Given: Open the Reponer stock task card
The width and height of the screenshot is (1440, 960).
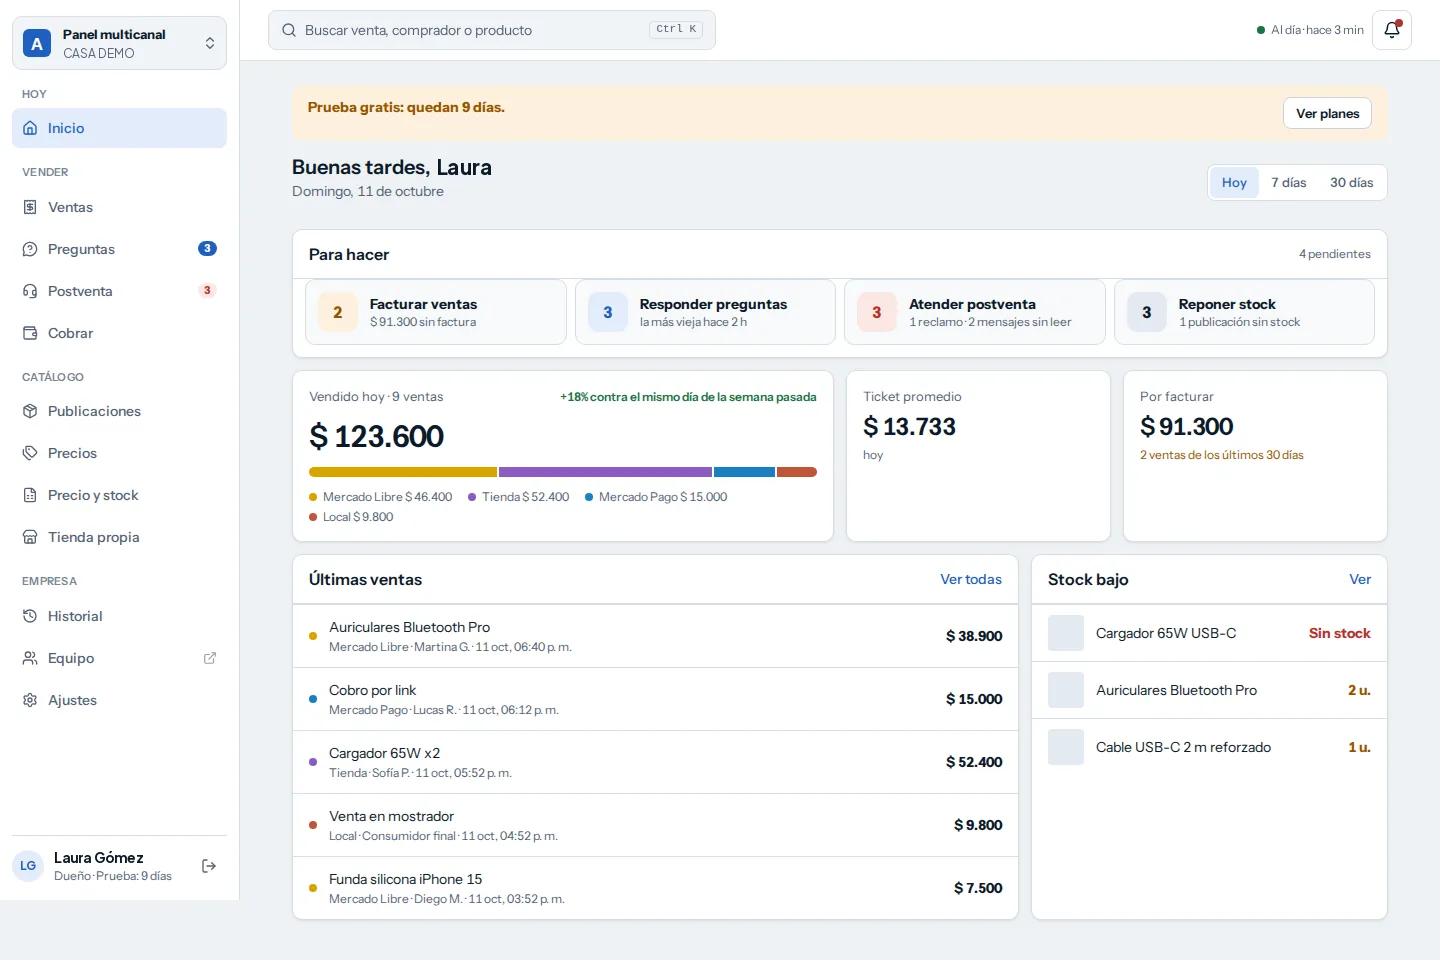Looking at the screenshot, I should [1244, 312].
